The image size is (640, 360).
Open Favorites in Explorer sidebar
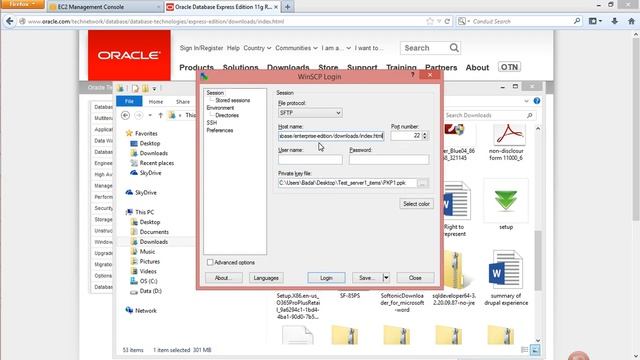[x=146, y=133]
